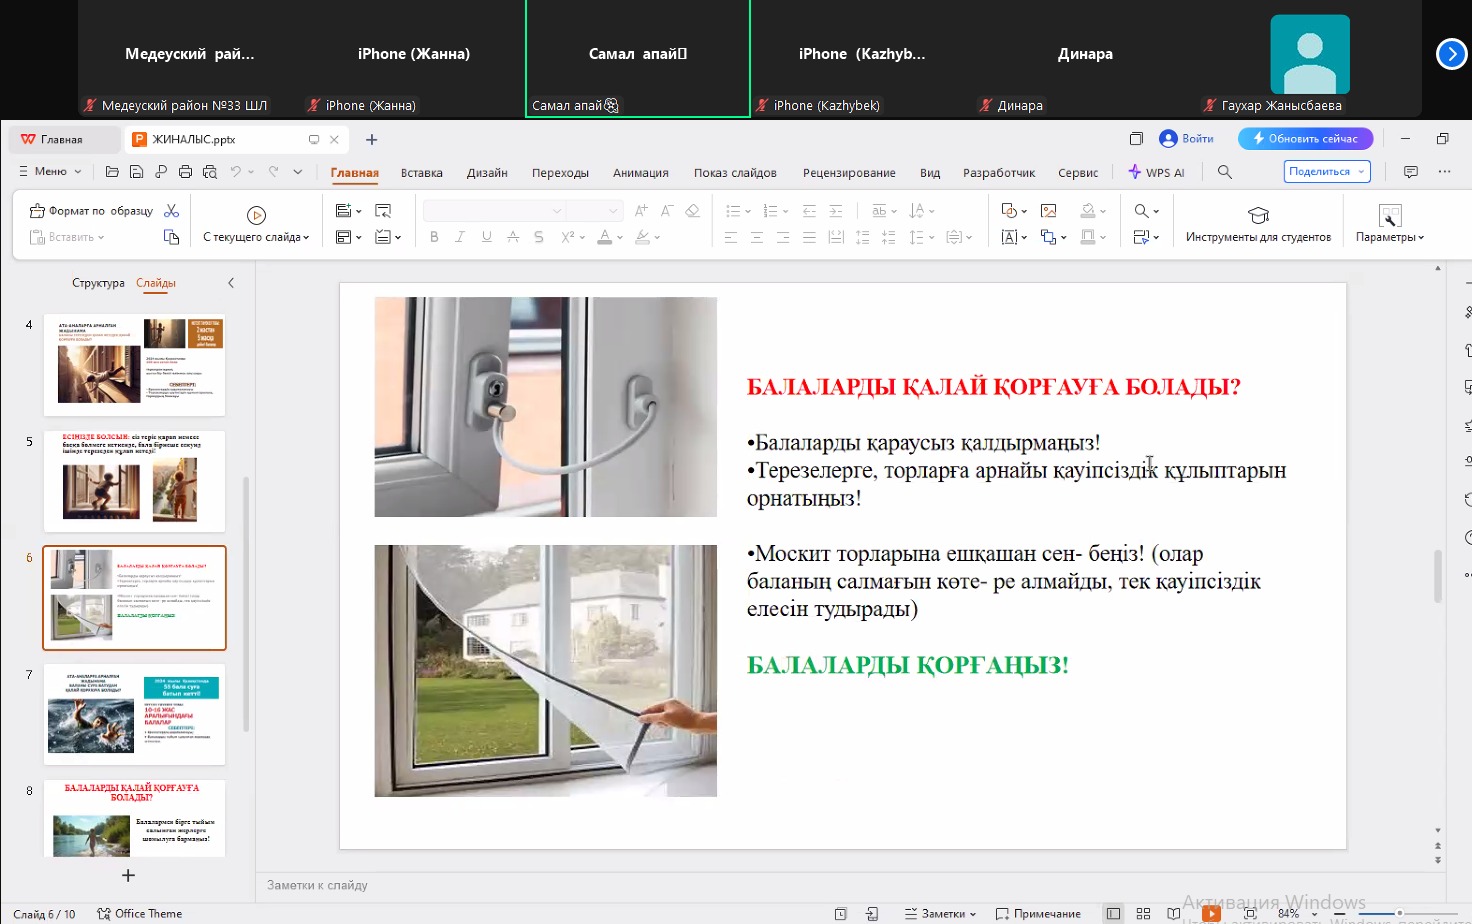Click the Обновить сейчас button

pyautogui.click(x=1305, y=139)
